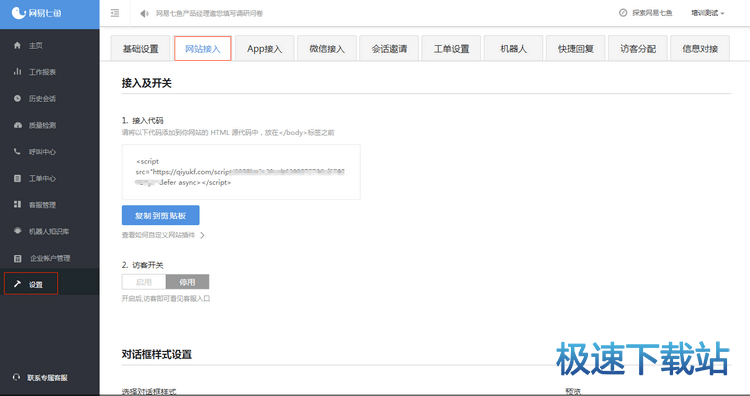Click the 网易七鱼 logo
The height and width of the screenshot is (396, 750).
(36, 13)
